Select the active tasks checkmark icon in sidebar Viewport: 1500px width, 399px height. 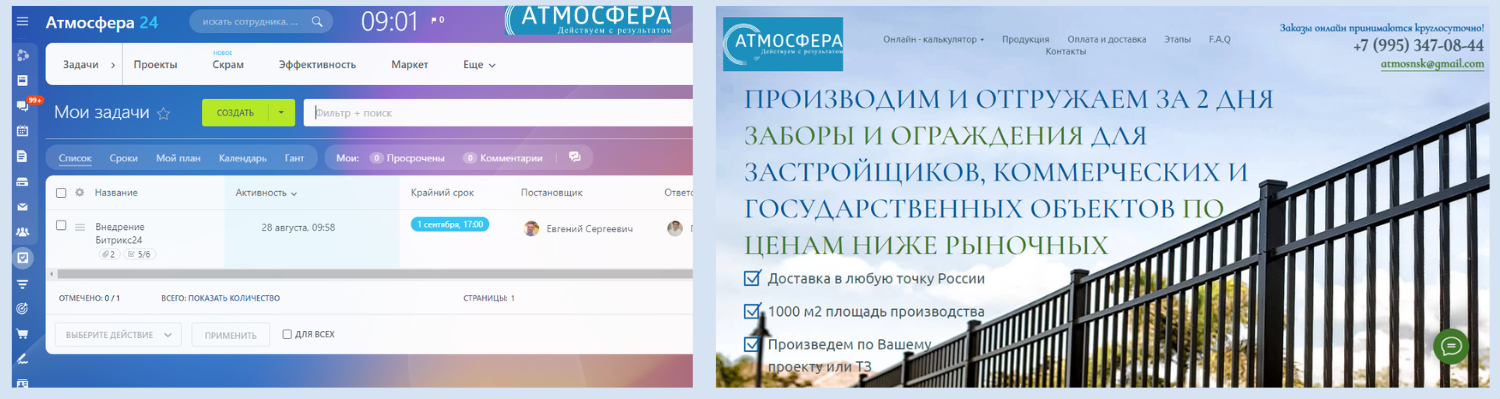click(x=22, y=258)
